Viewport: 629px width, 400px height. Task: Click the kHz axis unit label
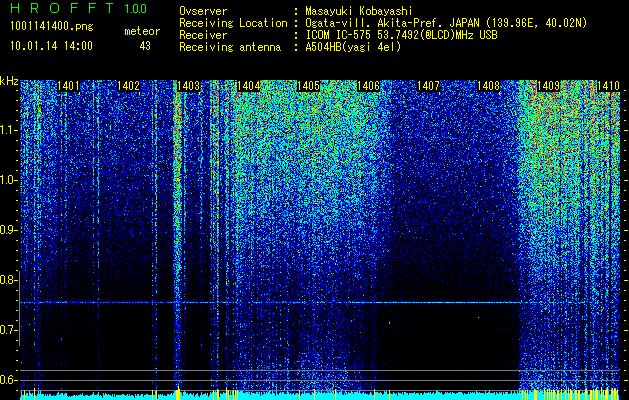(x=9, y=81)
